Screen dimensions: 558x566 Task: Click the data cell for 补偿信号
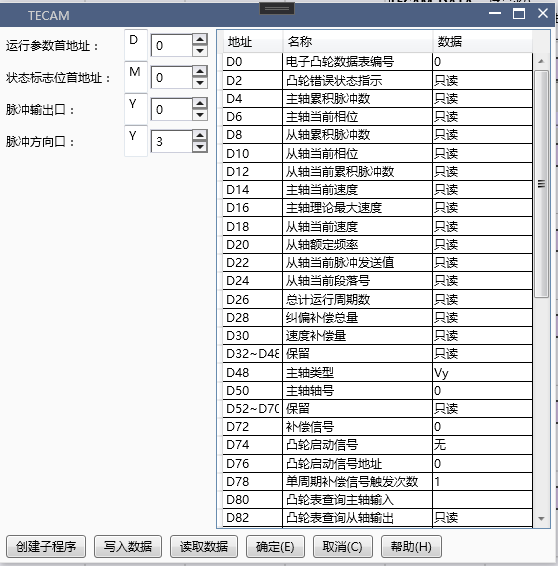point(482,426)
